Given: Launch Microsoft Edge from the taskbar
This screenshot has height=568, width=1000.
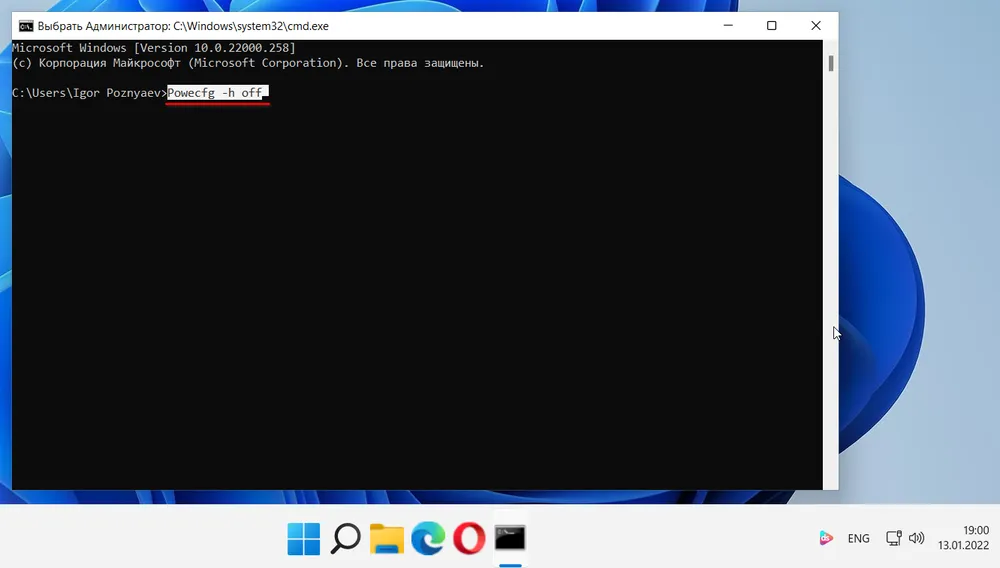Looking at the screenshot, I should [428, 539].
